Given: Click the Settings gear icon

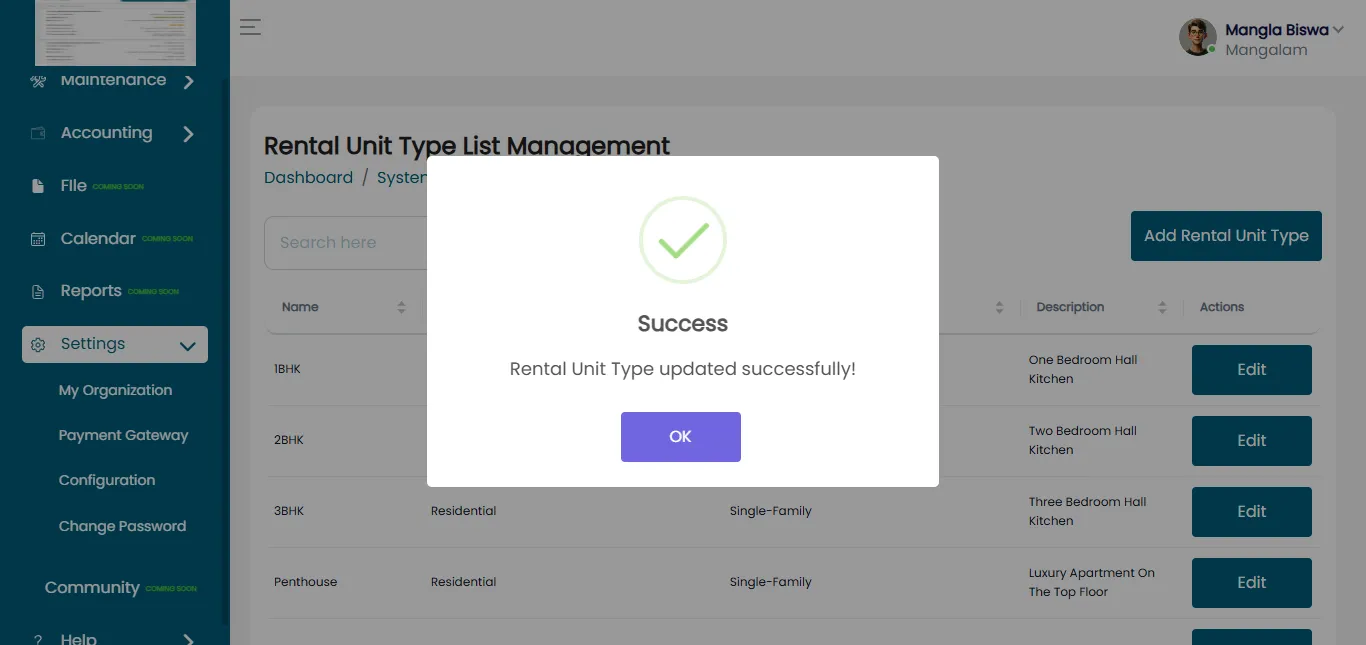Looking at the screenshot, I should pyautogui.click(x=38, y=345).
